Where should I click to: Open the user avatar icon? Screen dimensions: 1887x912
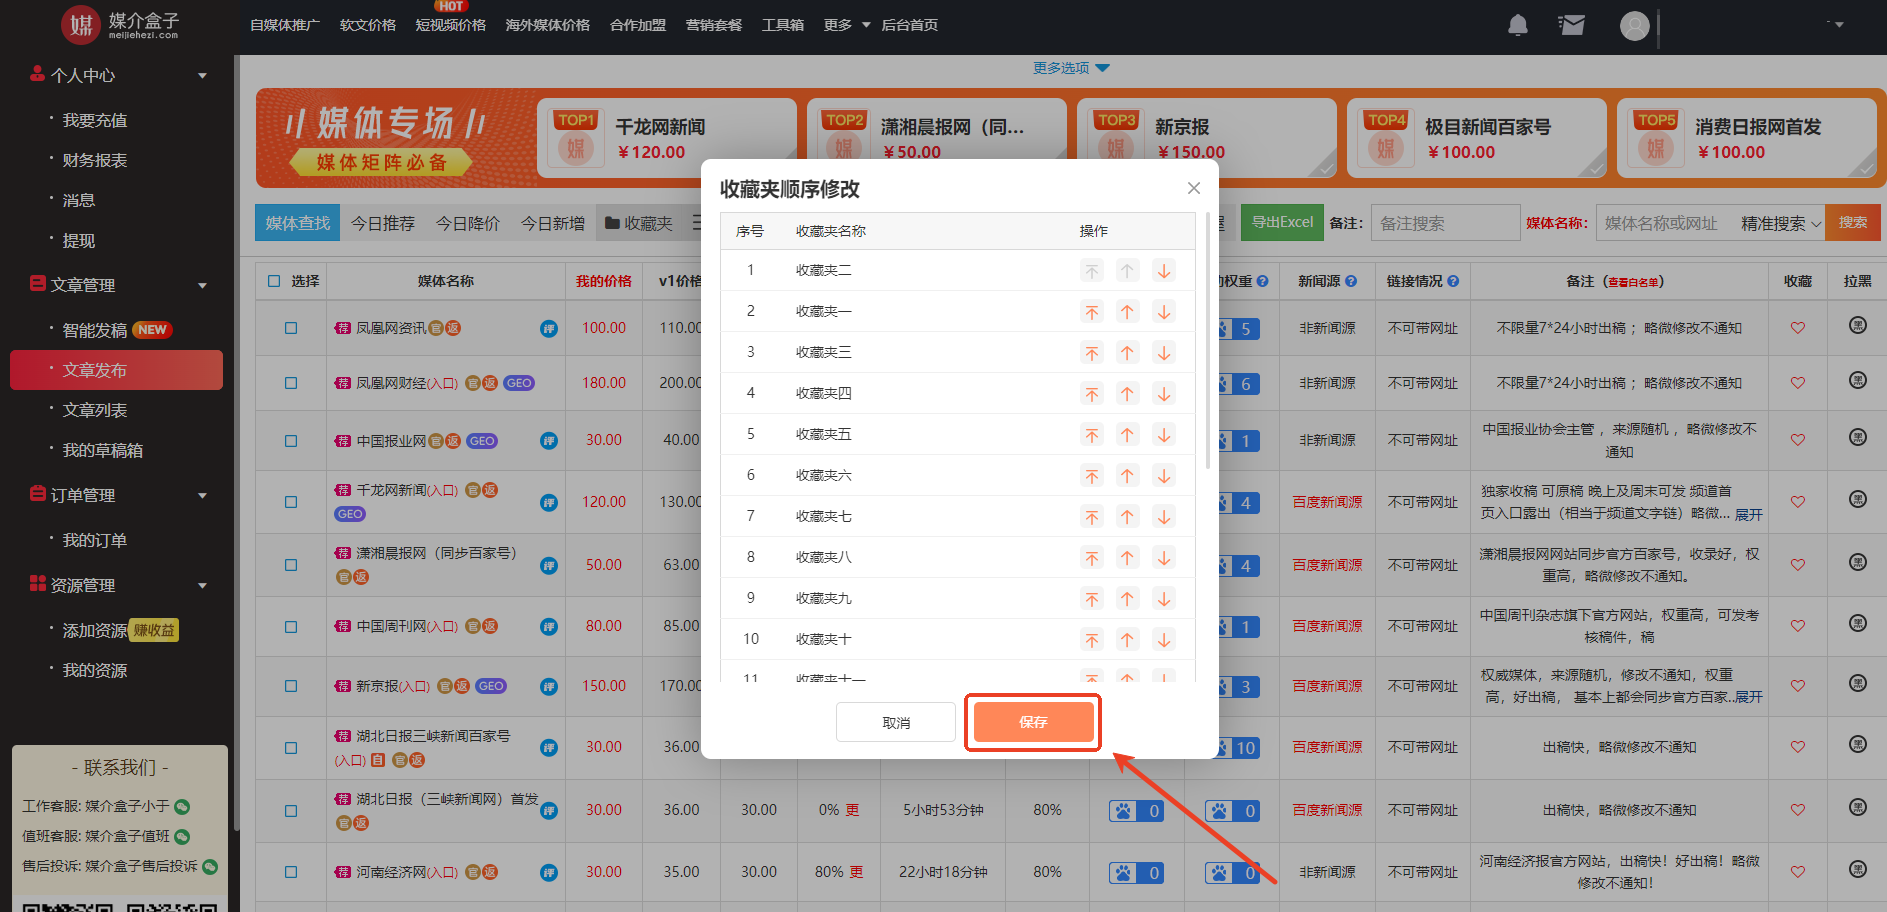click(1634, 26)
